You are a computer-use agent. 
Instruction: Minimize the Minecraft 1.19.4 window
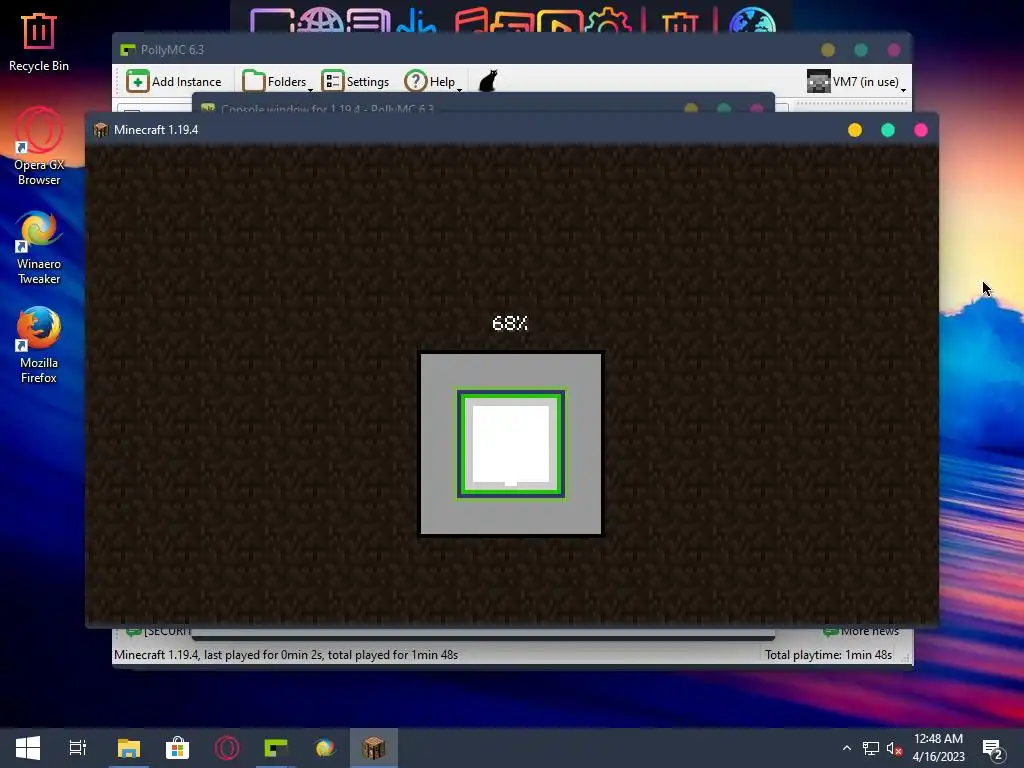coord(854,130)
